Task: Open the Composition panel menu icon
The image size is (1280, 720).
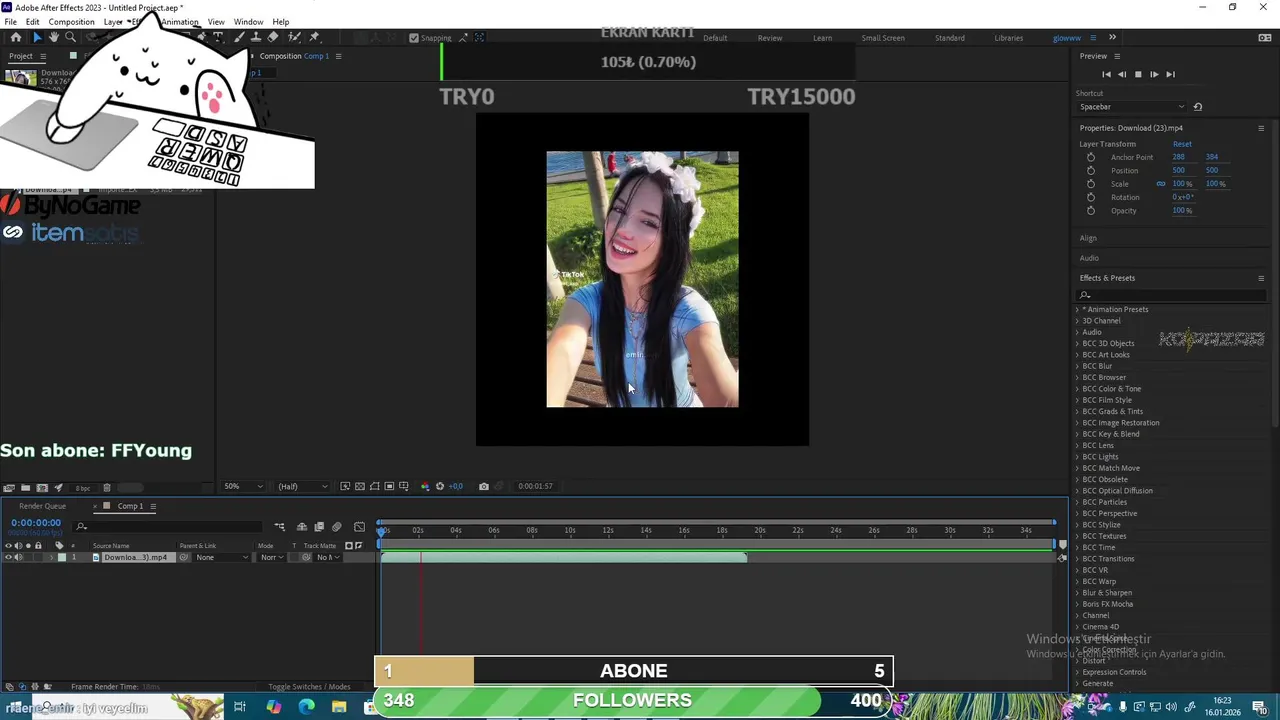Action: 338,56
